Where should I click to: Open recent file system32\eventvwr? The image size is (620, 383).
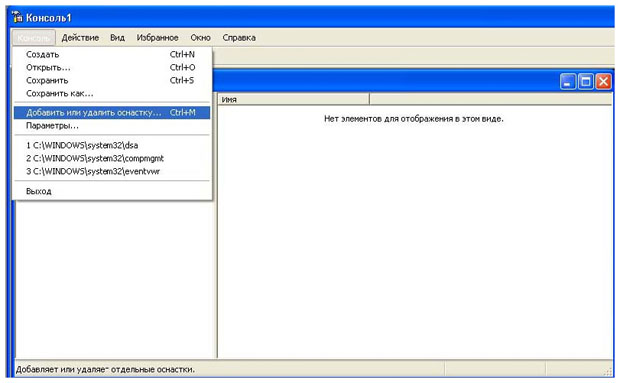(x=112, y=172)
